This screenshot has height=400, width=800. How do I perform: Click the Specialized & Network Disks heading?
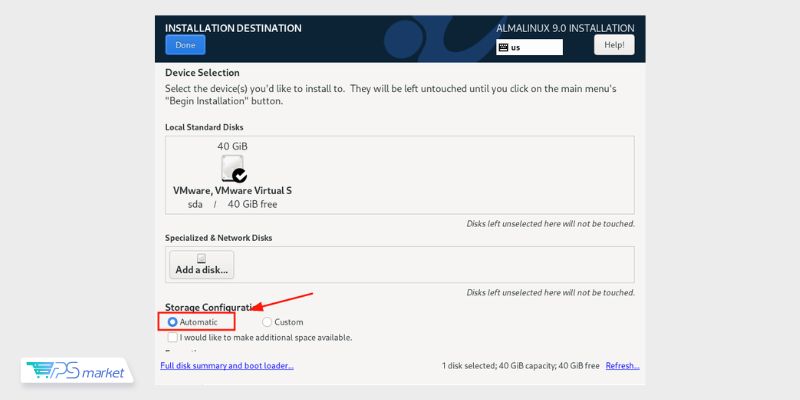218,238
